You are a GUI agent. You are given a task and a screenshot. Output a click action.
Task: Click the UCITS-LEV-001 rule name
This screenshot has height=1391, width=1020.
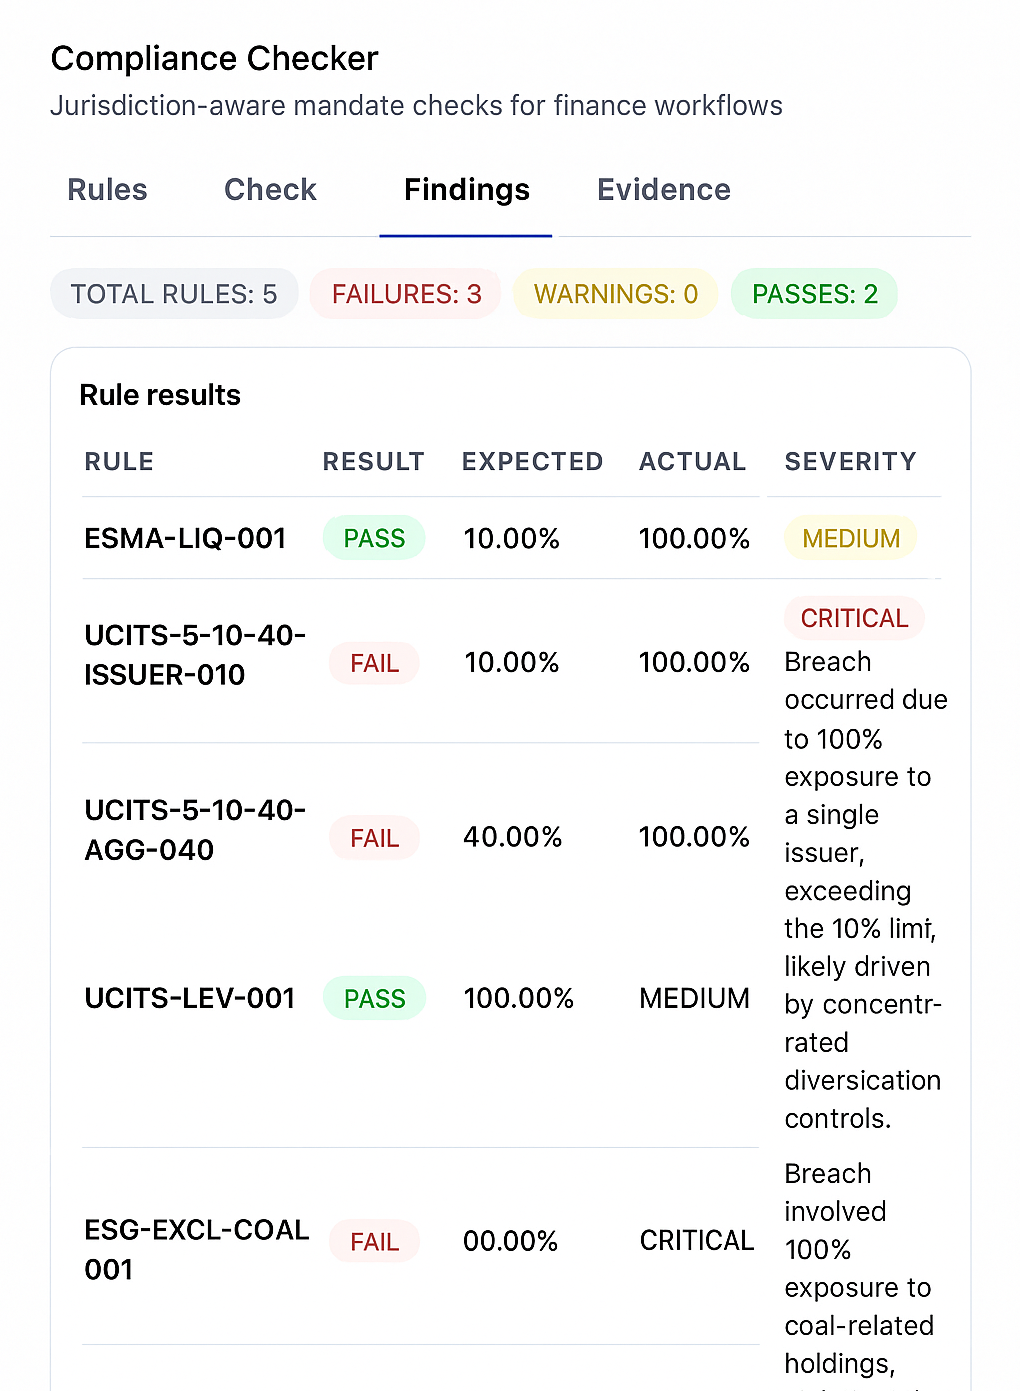pyautogui.click(x=190, y=998)
